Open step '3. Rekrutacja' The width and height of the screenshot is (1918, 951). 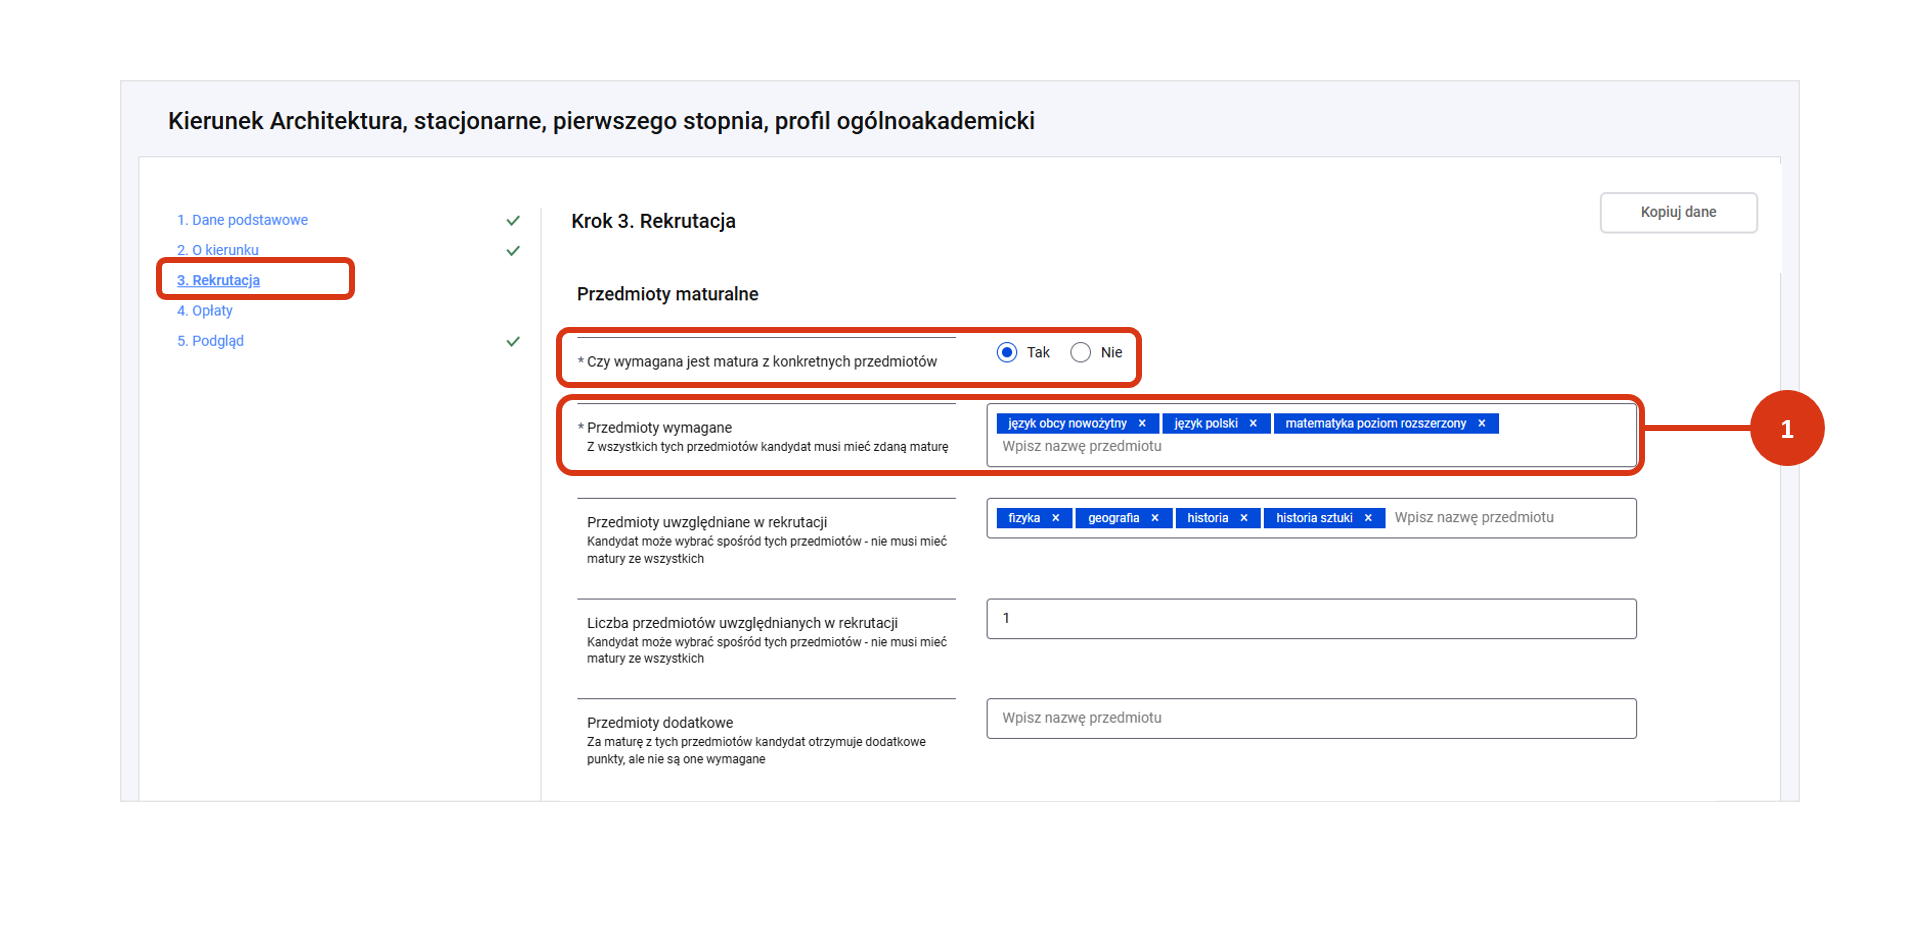point(218,281)
